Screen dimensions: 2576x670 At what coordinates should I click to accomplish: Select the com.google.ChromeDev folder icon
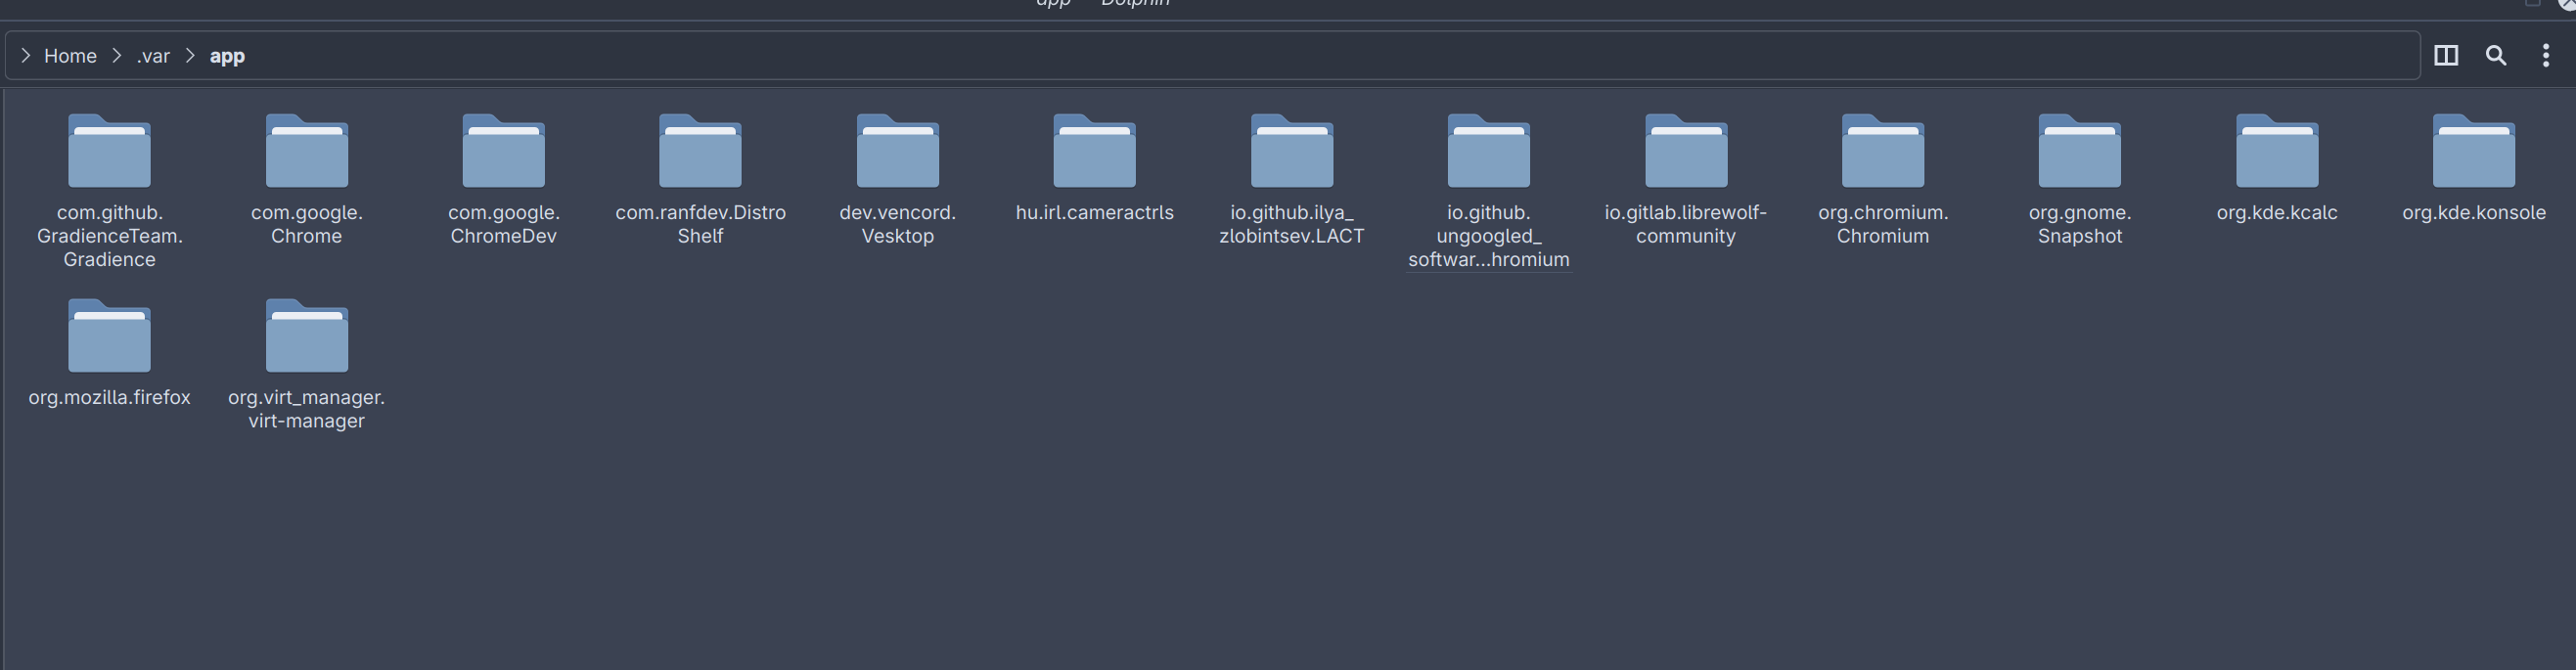coord(504,151)
